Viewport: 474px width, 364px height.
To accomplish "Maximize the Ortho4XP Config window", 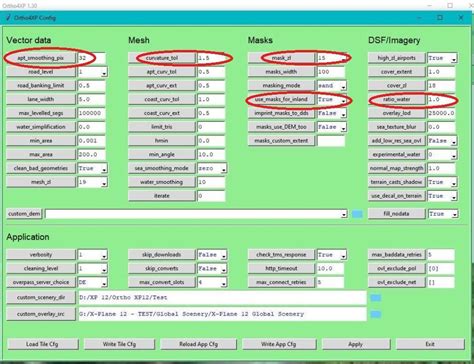I will click(440, 18).
